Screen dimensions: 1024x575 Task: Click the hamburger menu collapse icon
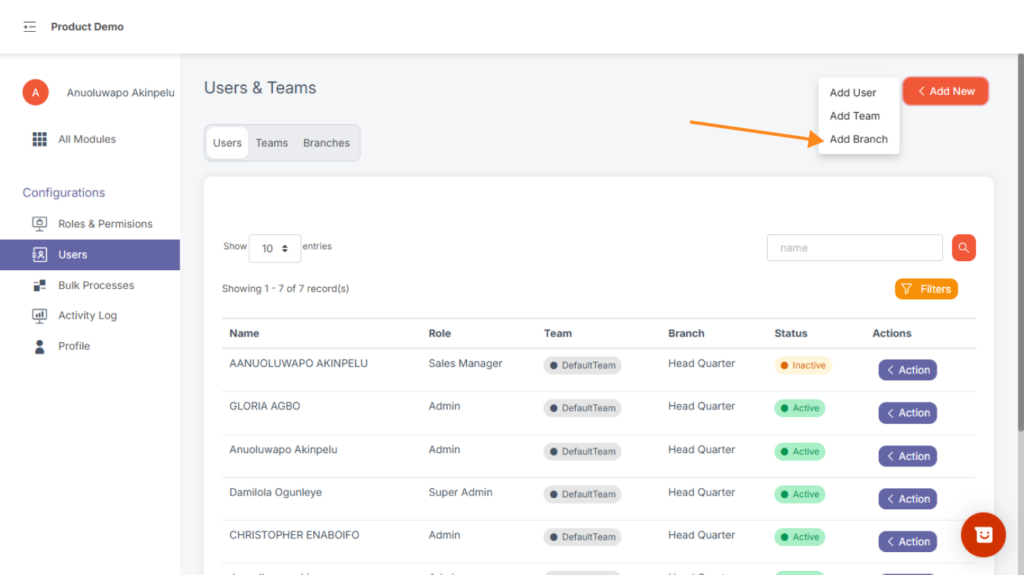(x=30, y=27)
